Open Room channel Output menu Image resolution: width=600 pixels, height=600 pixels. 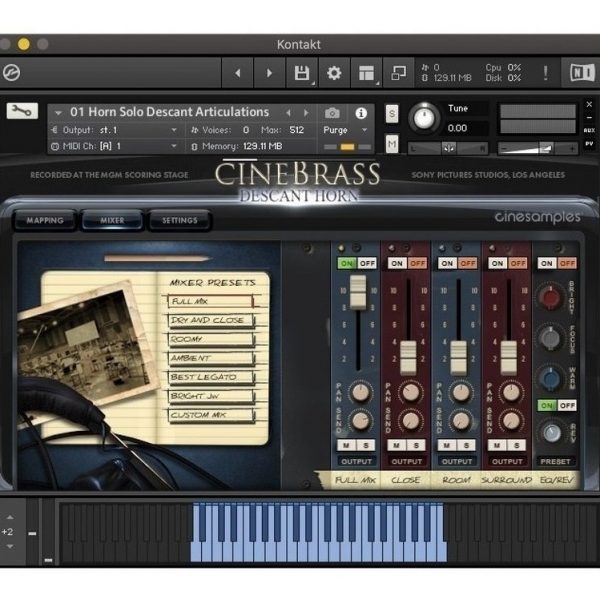tap(457, 461)
